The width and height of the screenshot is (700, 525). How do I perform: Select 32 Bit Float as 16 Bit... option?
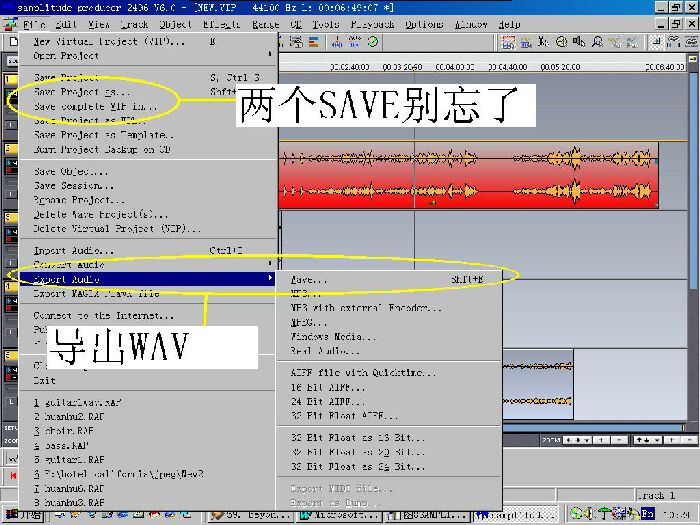coord(389,438)
